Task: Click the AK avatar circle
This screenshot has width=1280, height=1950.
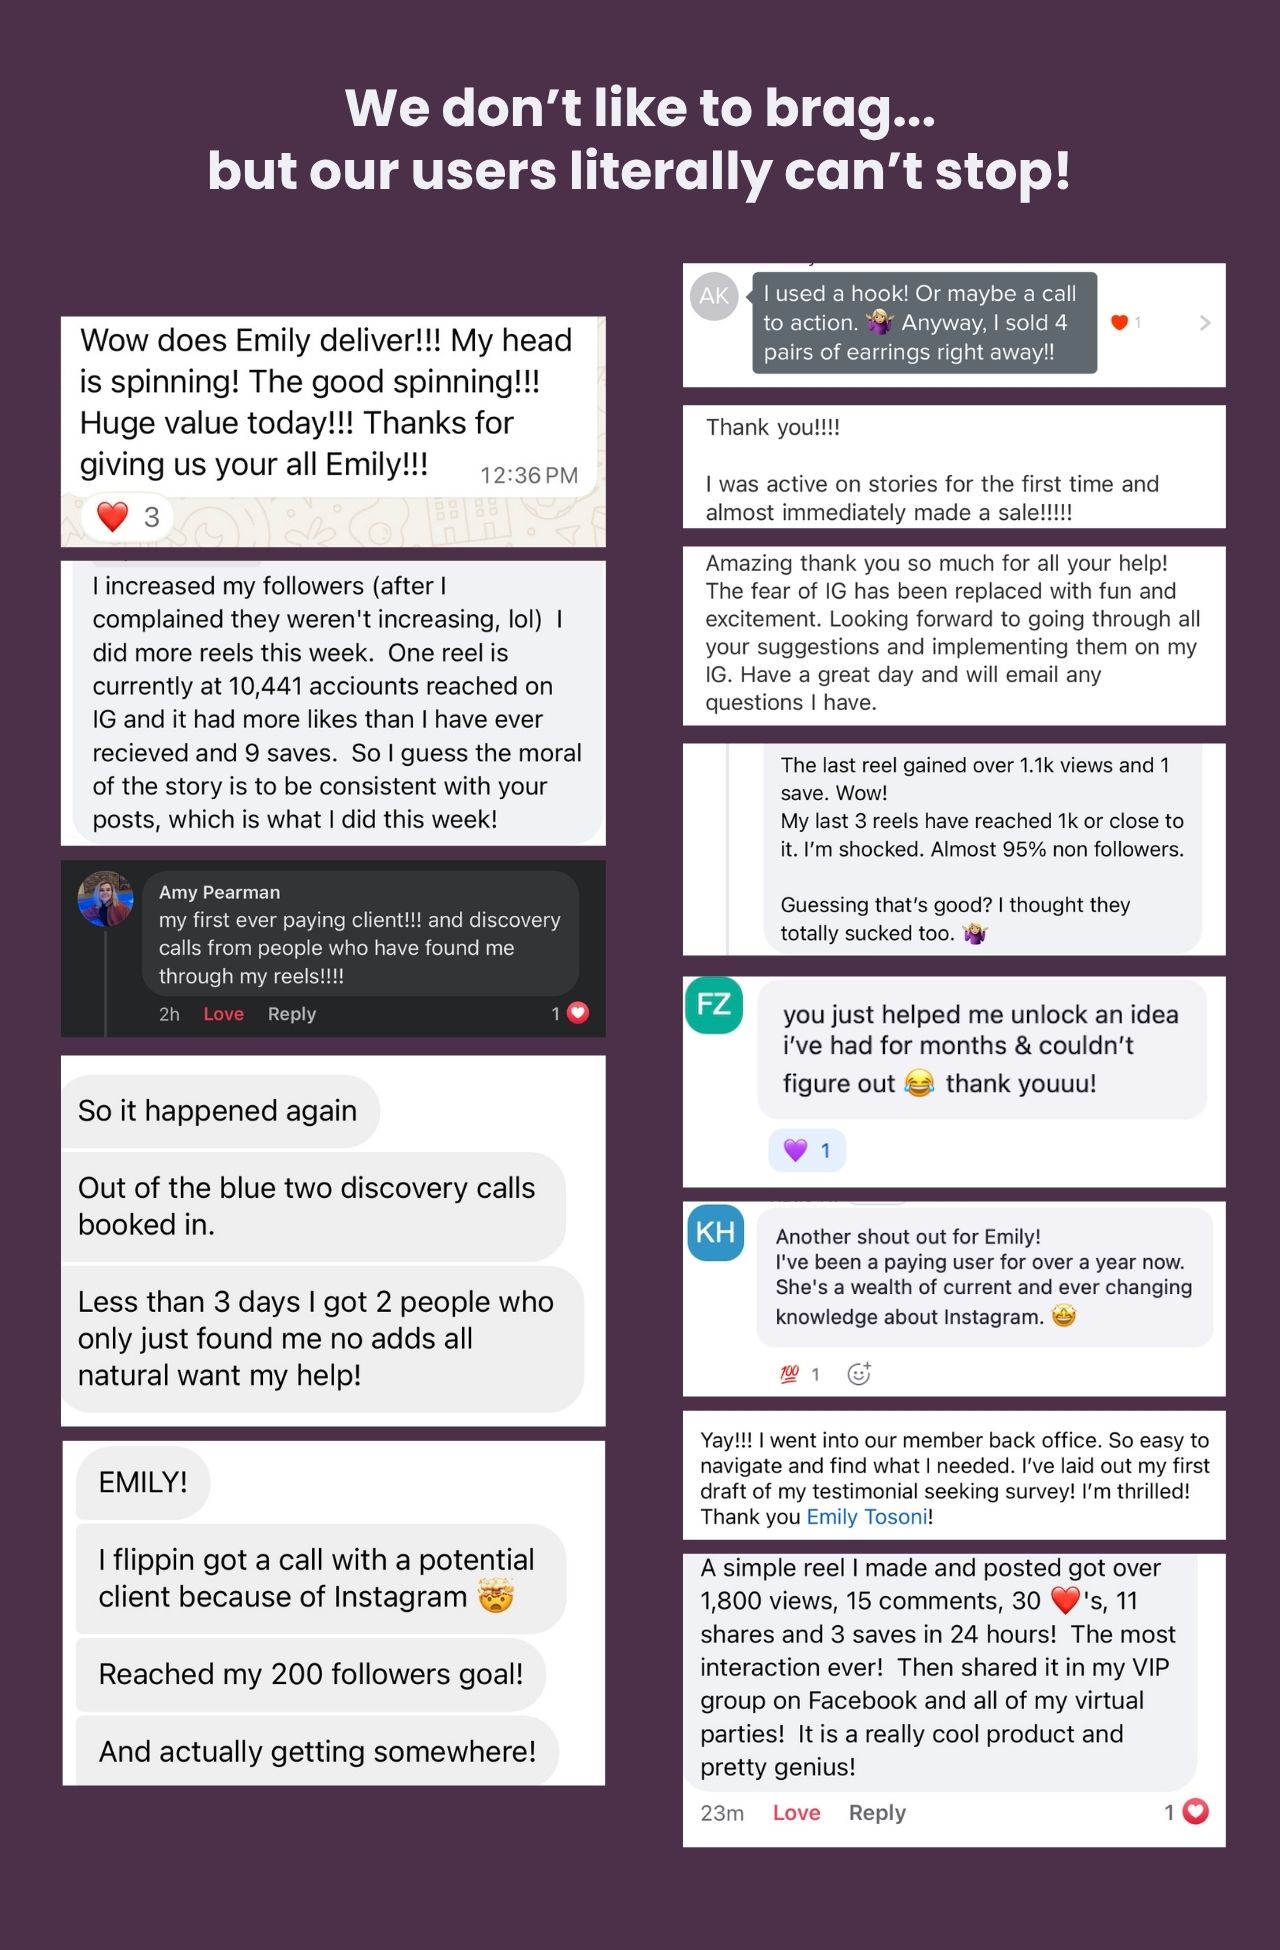Action: [714, 296]
